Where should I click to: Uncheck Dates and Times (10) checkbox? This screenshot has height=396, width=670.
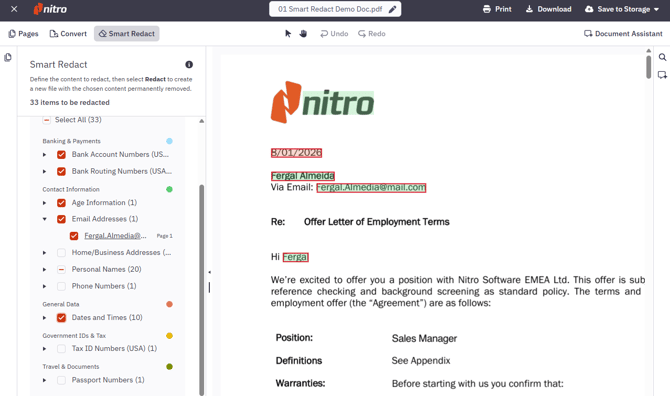61,318
